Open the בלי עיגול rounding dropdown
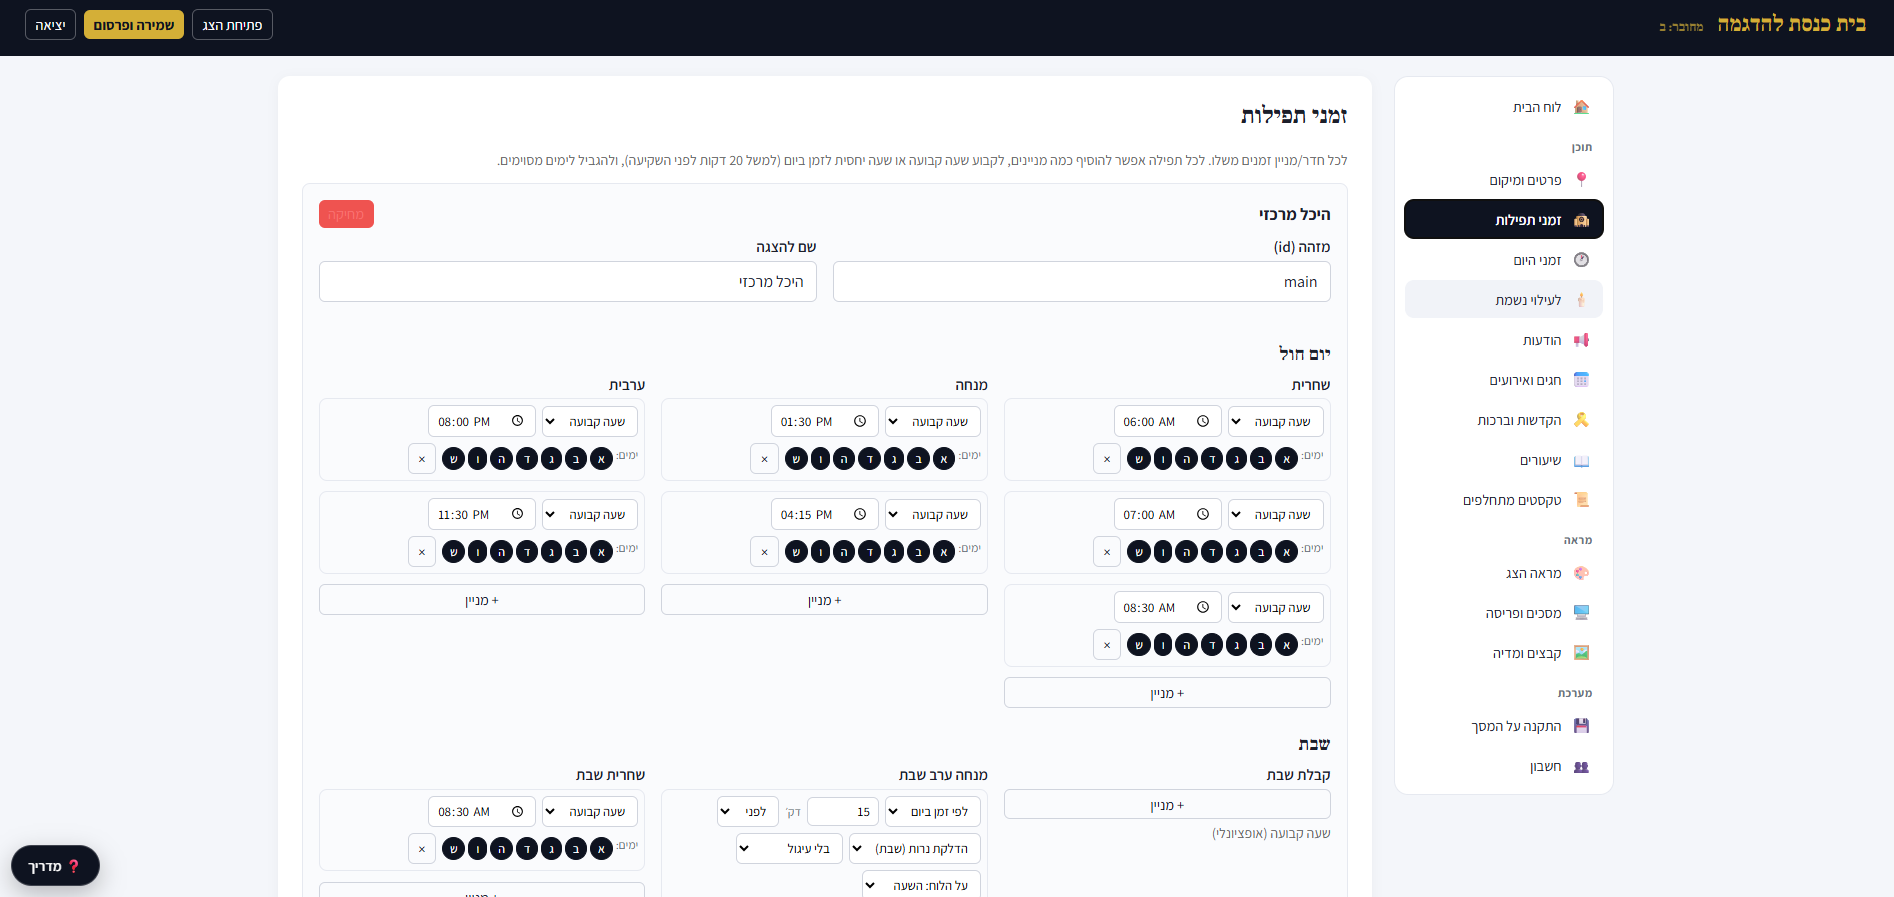 (790, 848)
